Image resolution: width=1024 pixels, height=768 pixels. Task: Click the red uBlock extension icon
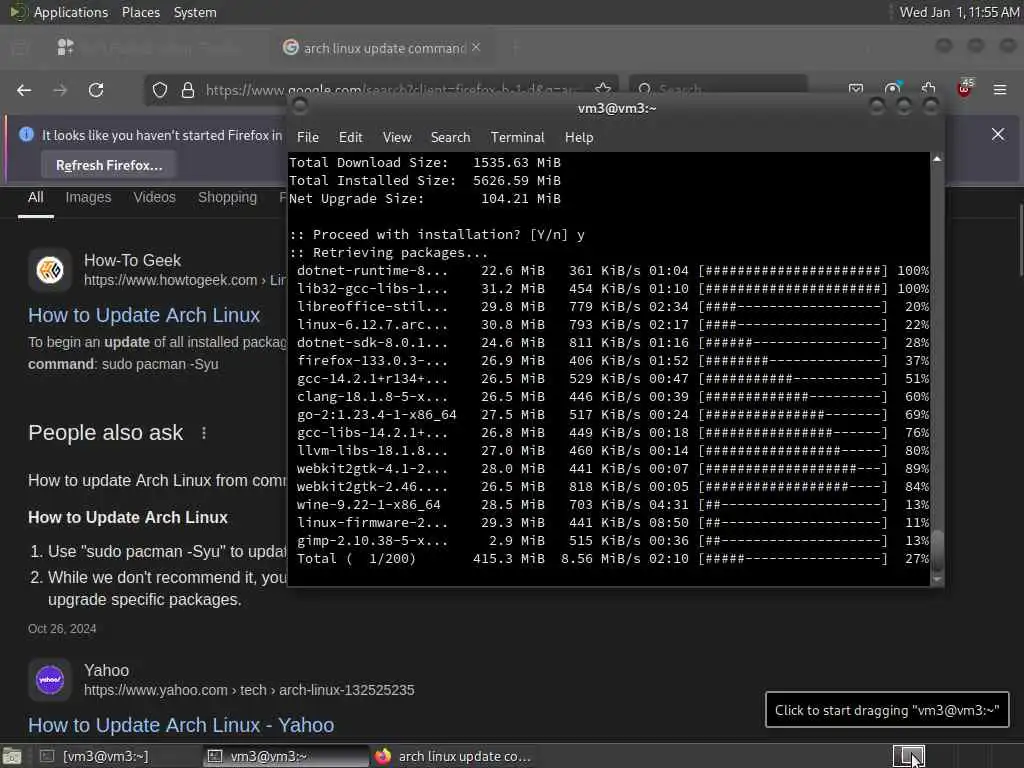(x=965, y=88)
